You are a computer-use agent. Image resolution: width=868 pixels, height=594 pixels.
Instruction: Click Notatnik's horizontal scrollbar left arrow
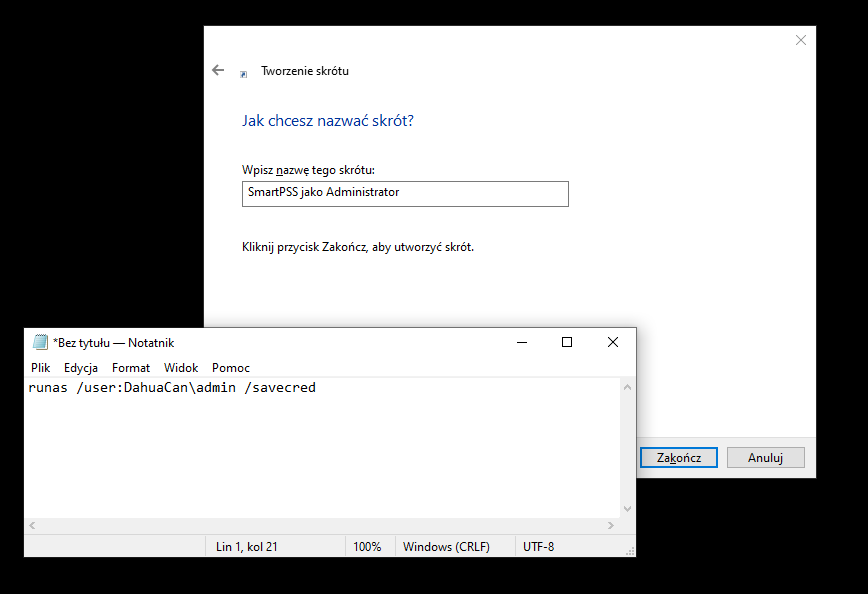(32, 525)
